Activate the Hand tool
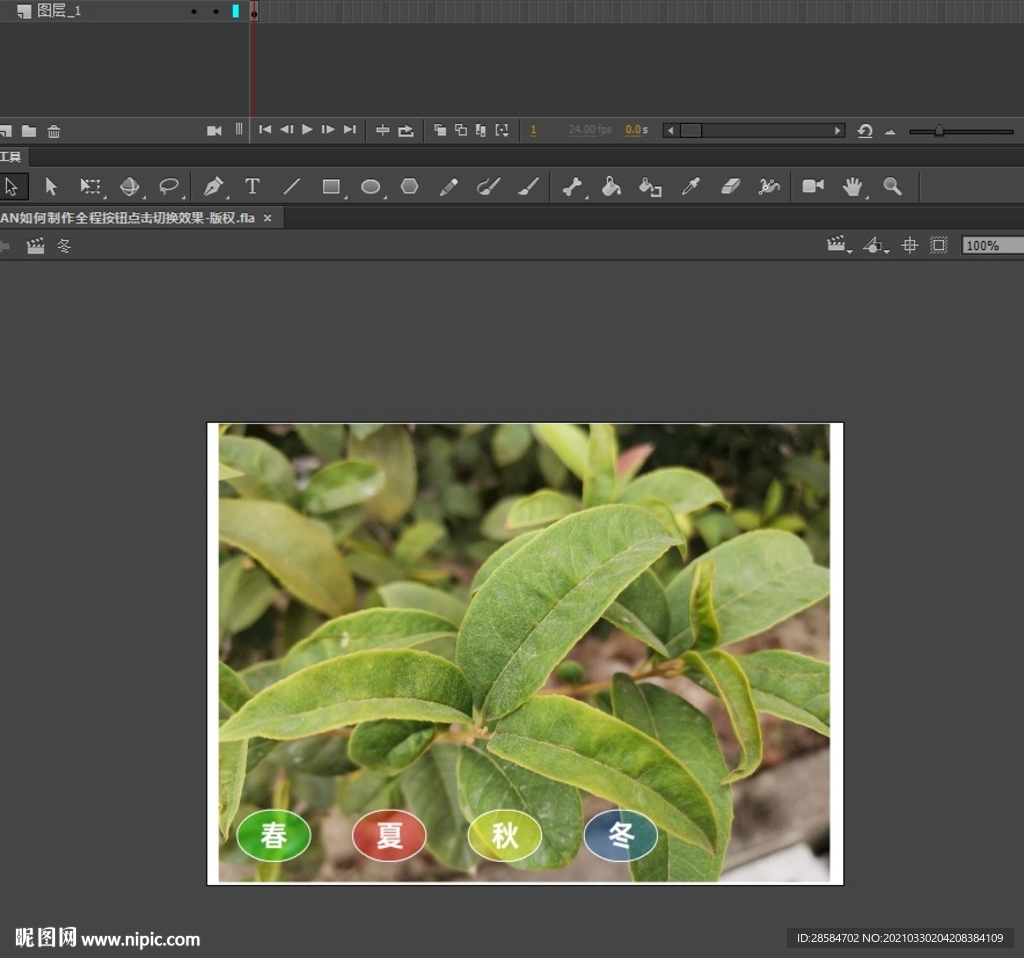 (x=852, y=187)
